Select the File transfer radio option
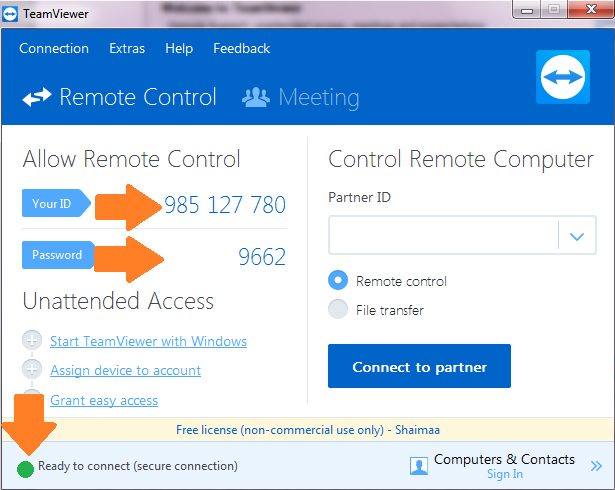This screenshot has width=615, height=490. tap(338, 309)
